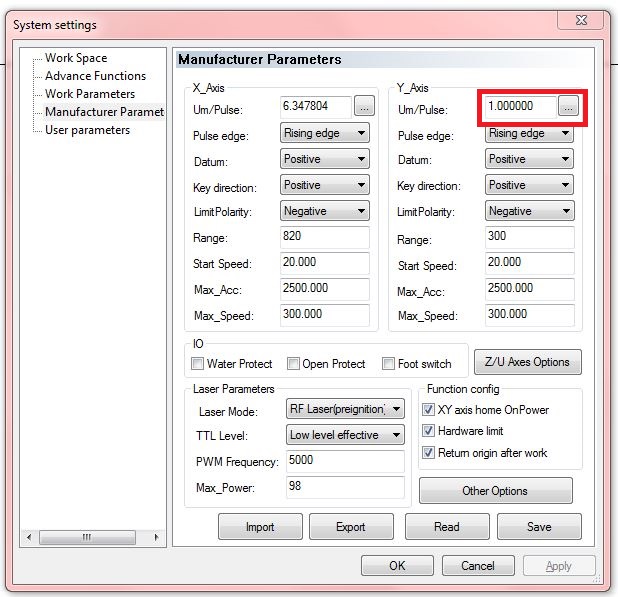Image resolution: width=618 pixels, height=597 pixels.
Task: Toggle the Open Protect checkbox
Action: pyautogui.click(x=294, y=364)
